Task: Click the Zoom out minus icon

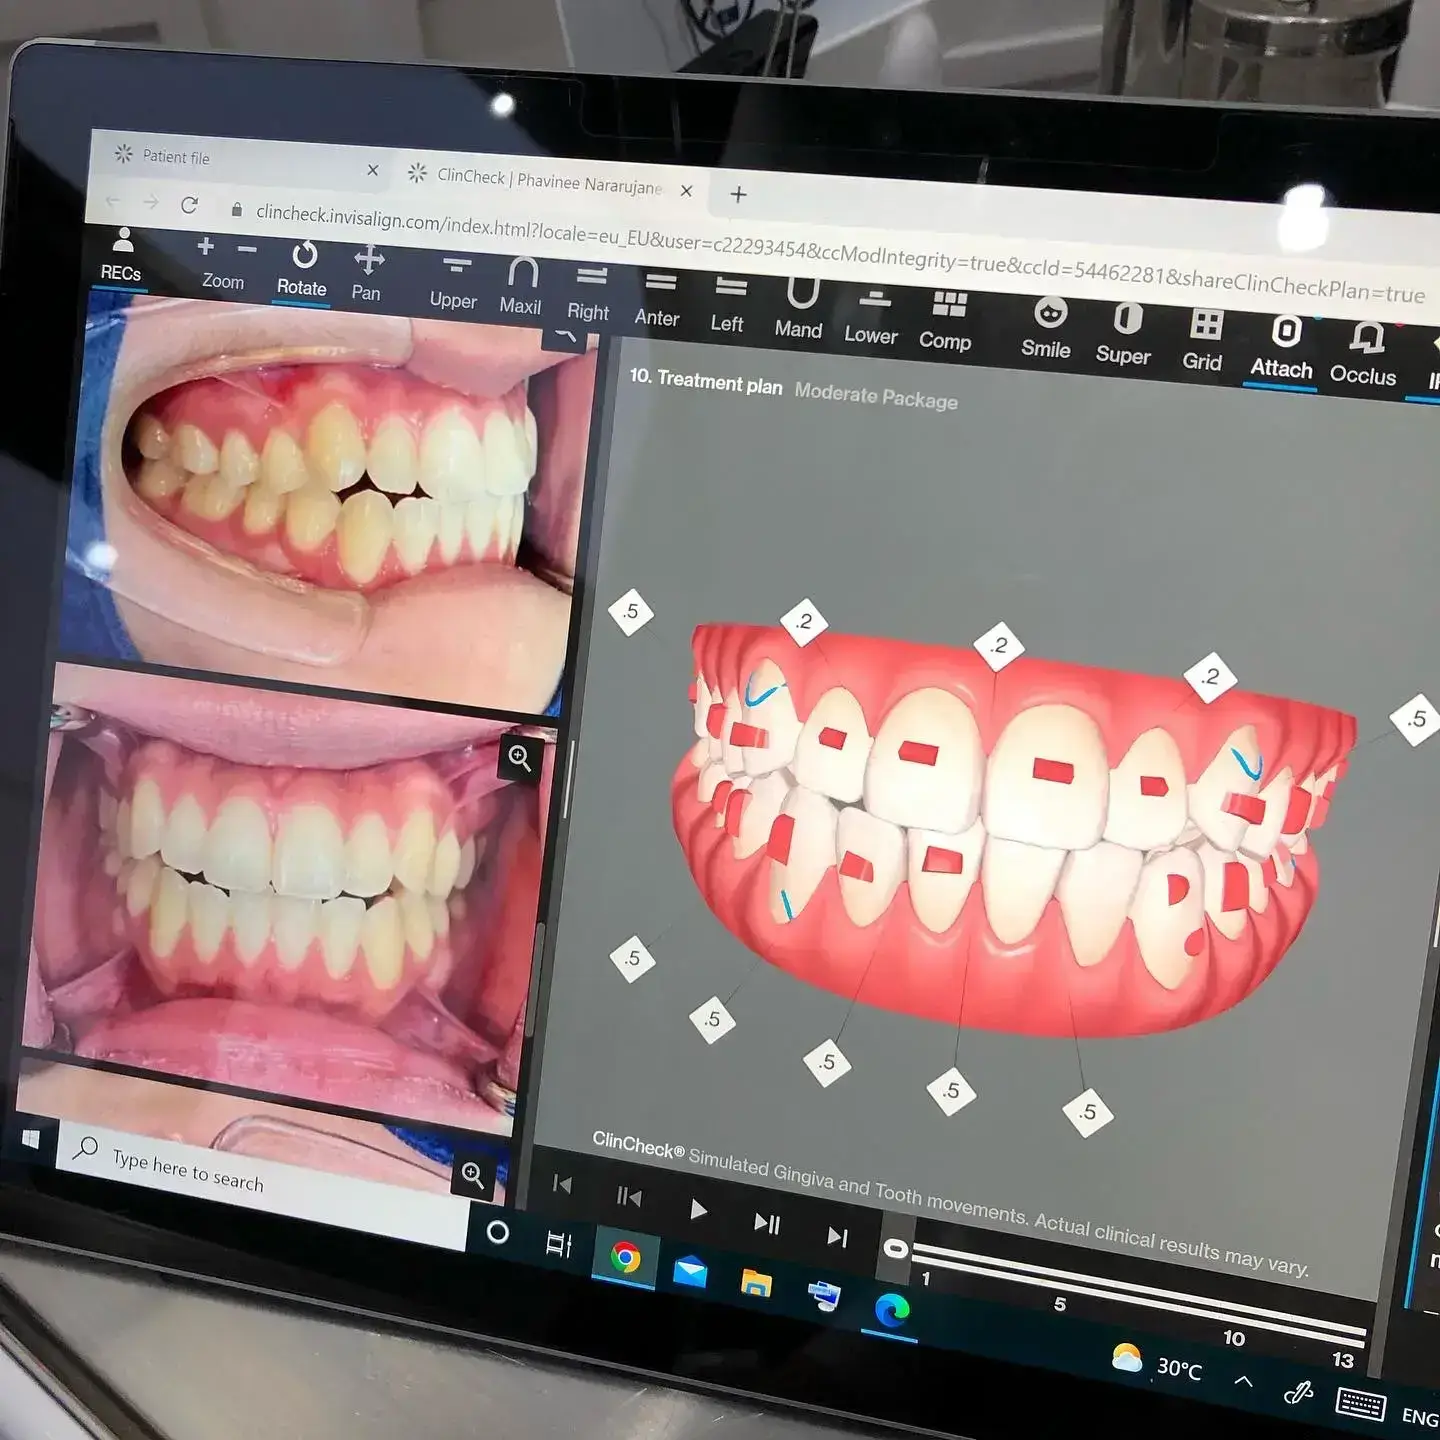Action: click(x=247, y=249)
